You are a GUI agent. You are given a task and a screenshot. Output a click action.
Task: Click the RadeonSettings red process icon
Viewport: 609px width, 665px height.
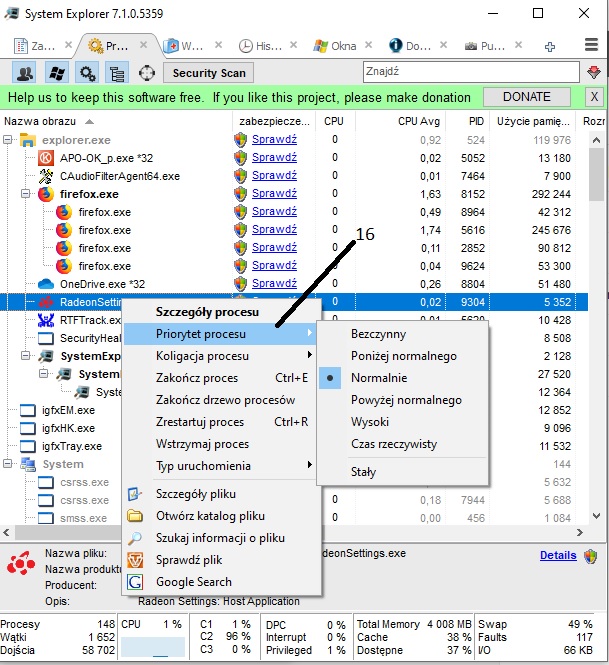click(46, 302)
